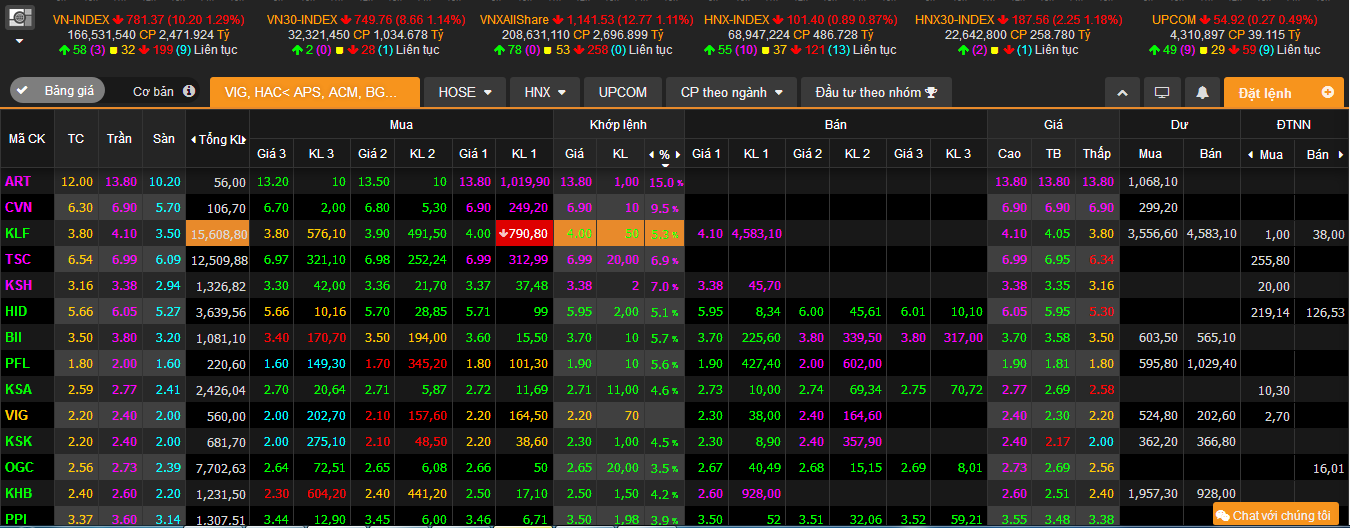Screen dimensions: 1350x528
Task: Select KHB stock symbol
Action: (19, 493)
